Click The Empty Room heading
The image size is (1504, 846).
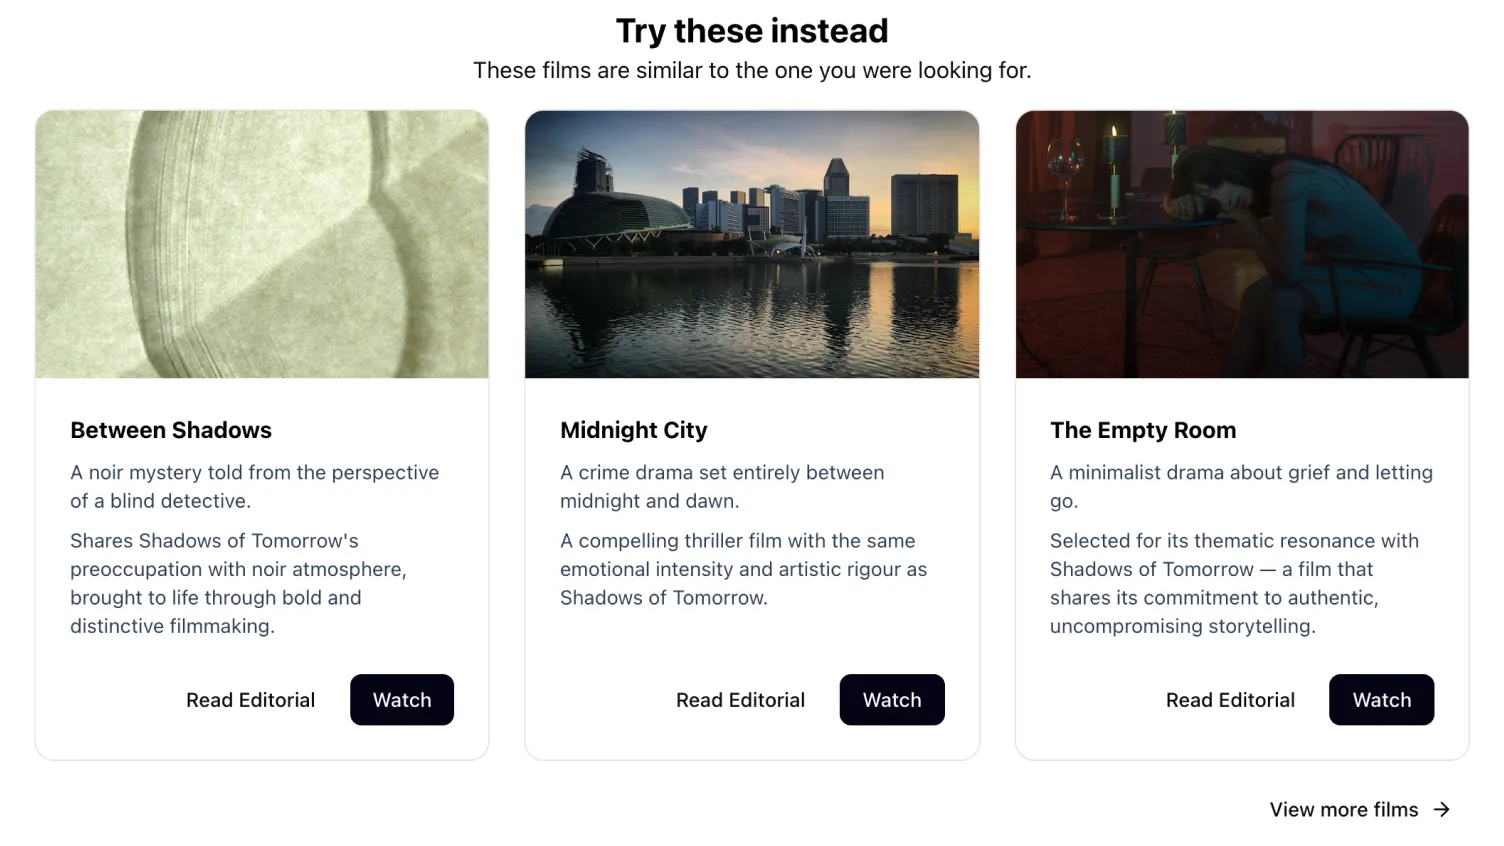[1143, 430]
